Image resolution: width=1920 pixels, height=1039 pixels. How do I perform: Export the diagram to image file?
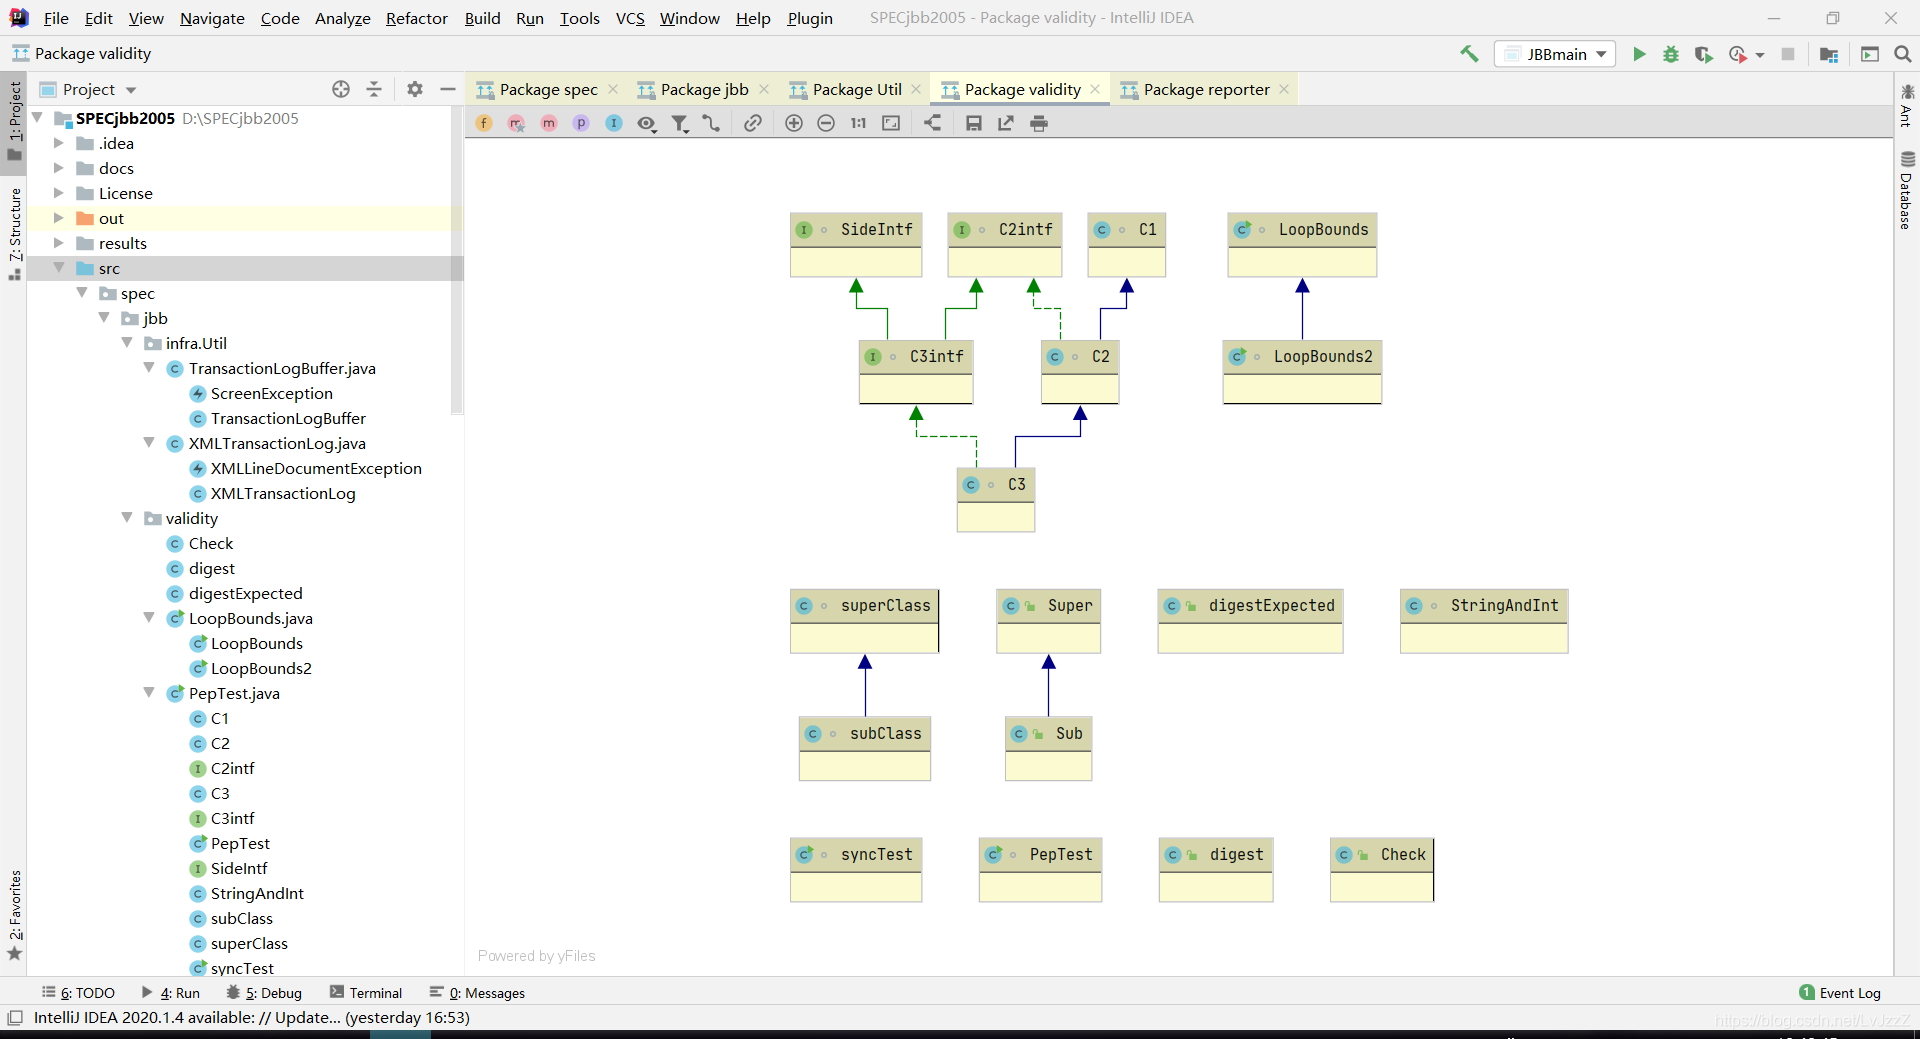[x=1006, y=123]
